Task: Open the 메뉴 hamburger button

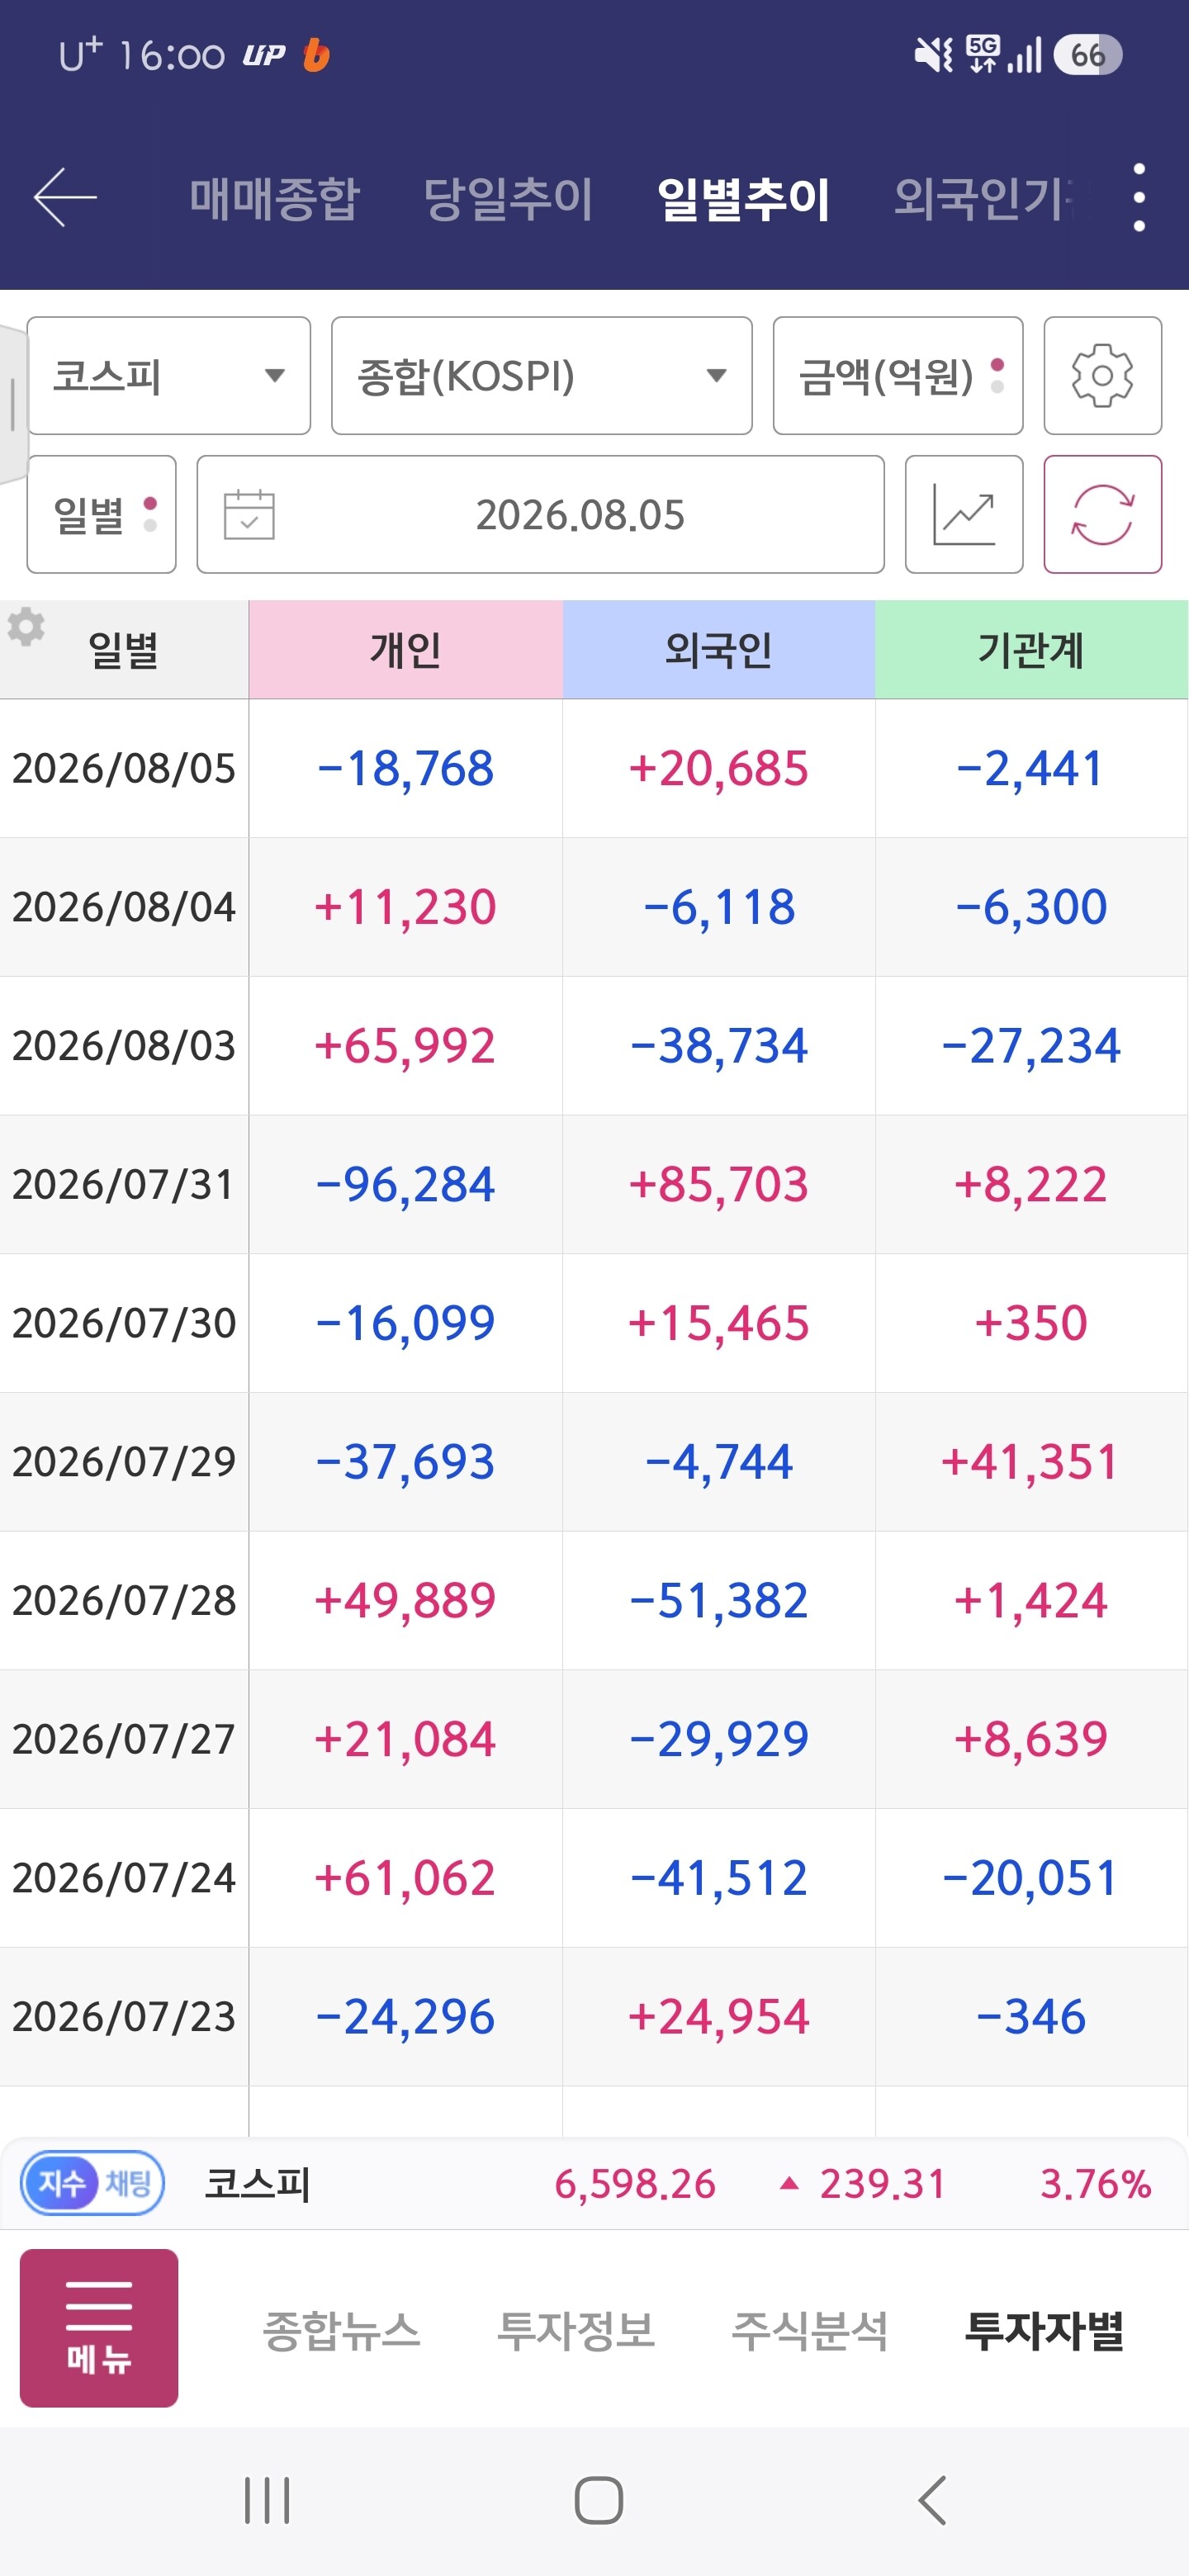Action: coord(99,2328)
